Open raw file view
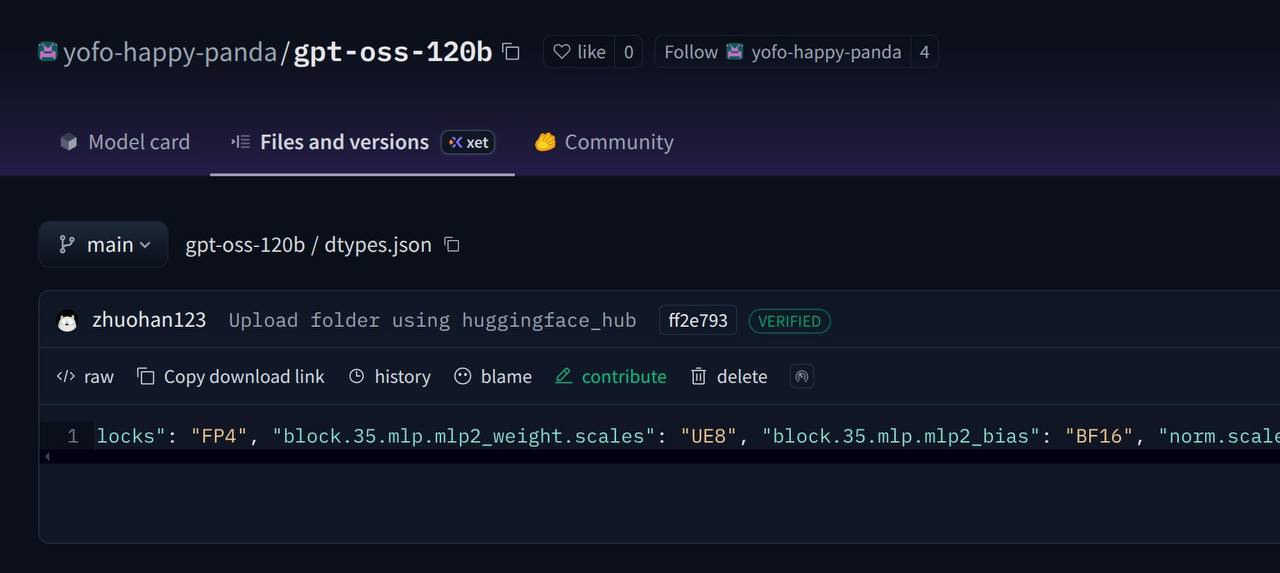This screenshot has height=573, width=1280. pos(86,376)
